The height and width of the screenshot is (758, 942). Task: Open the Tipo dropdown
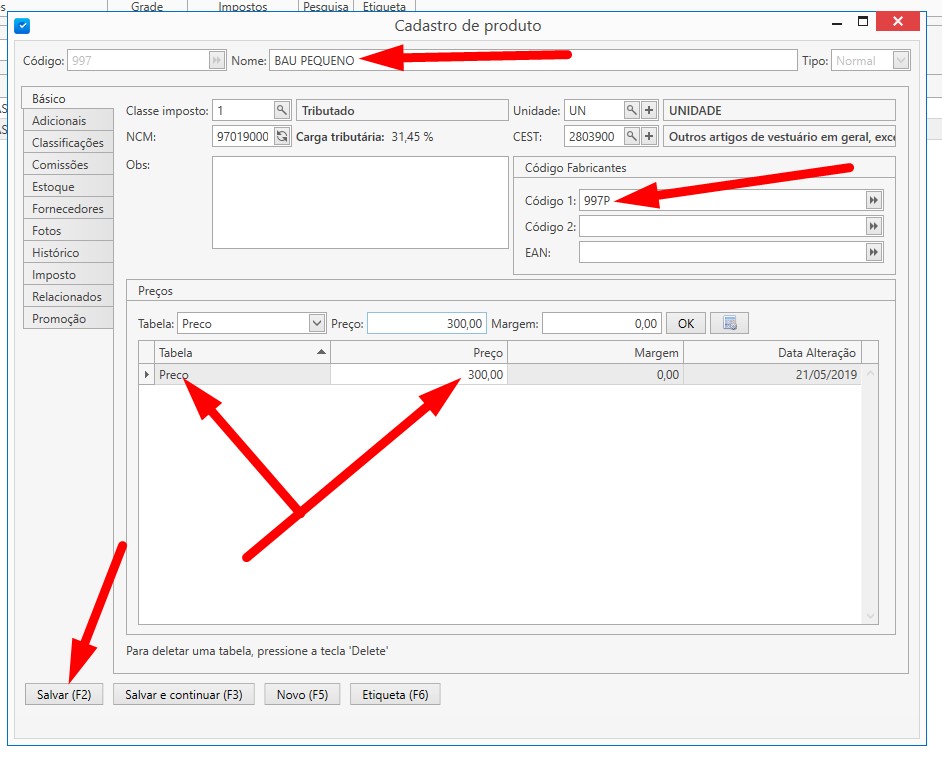(x=900, y=61)
